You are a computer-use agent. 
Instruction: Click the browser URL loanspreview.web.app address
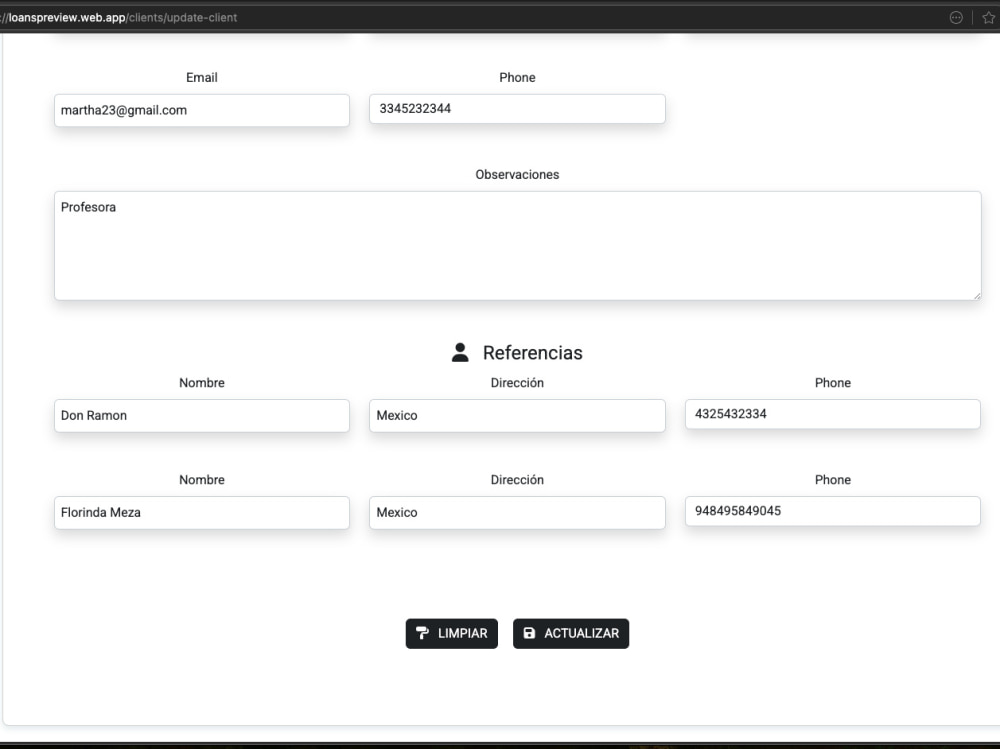click(120, 18)
